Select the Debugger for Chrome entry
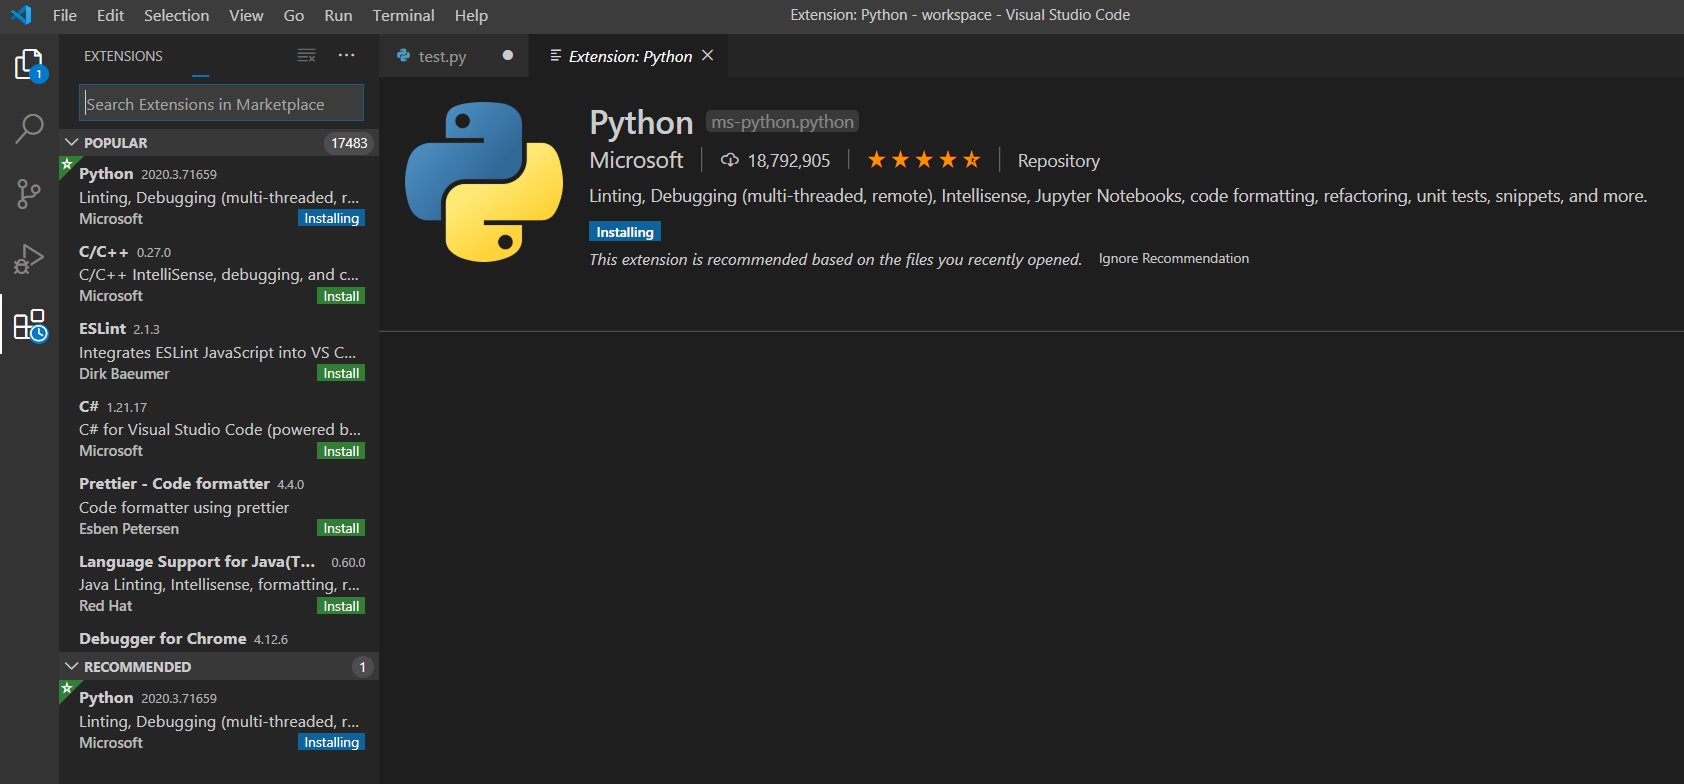Image resolution: width=1684 pixels, height=784 pixels. (219, 638)
